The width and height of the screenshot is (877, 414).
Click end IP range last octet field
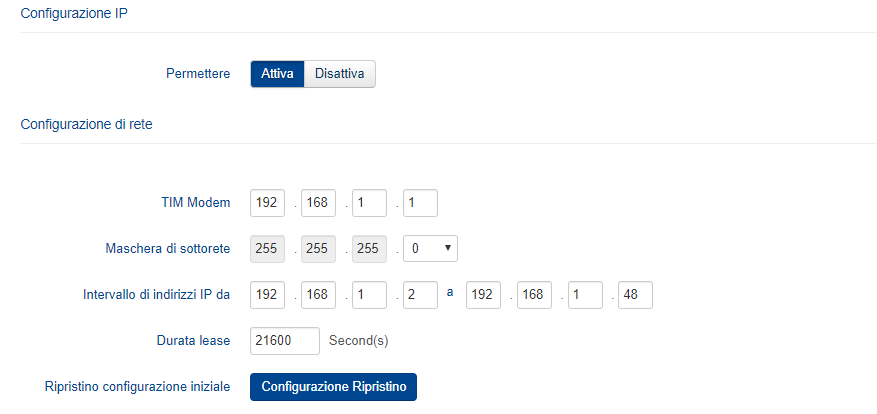(x=636, y=295)
